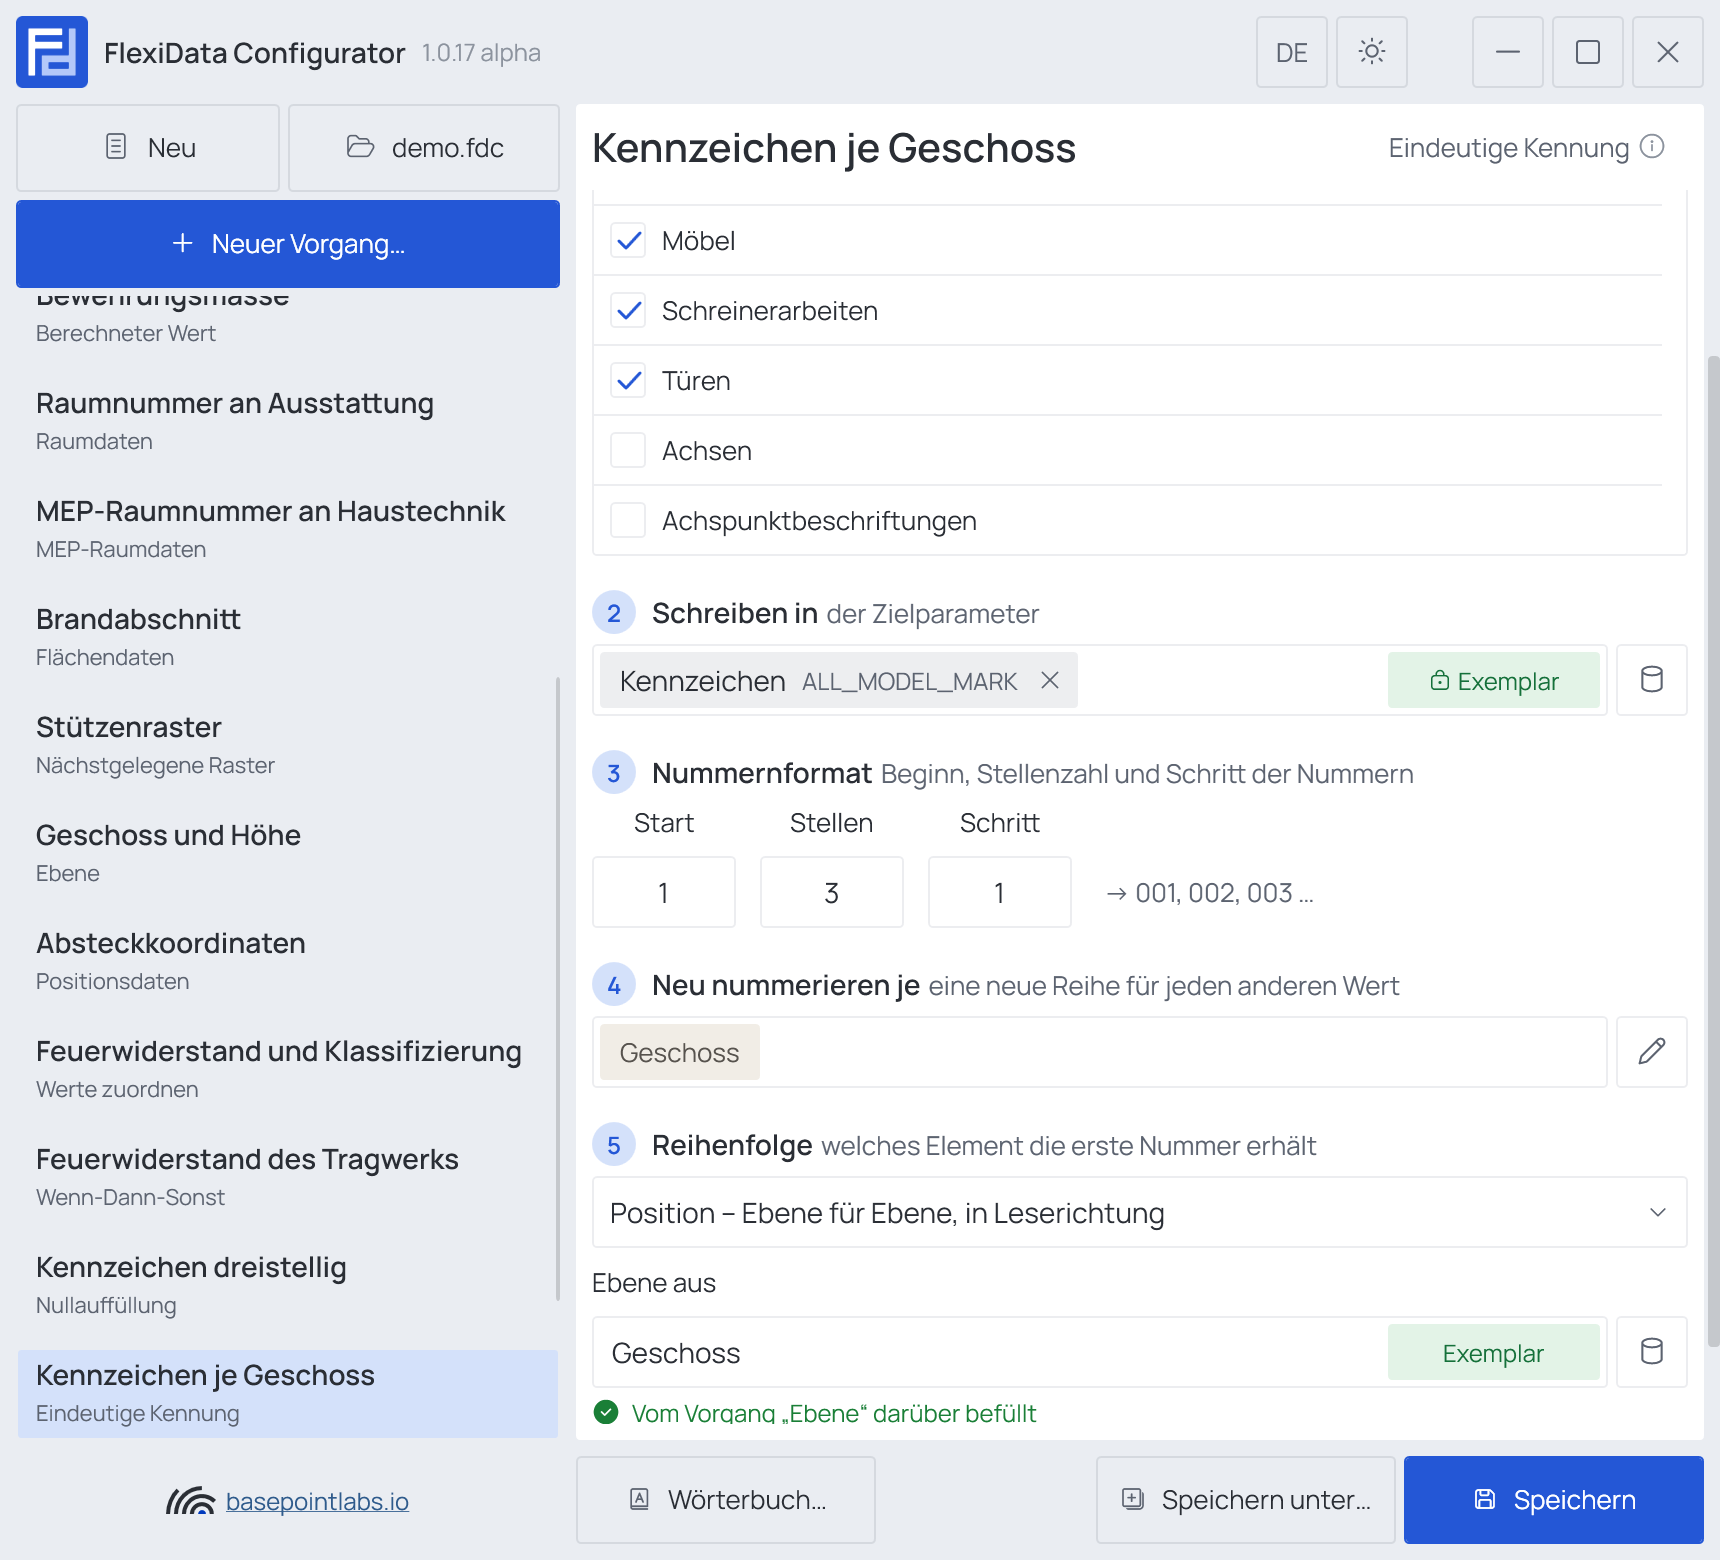Open the Brandabschnitt operation

(x=288, y=636)
